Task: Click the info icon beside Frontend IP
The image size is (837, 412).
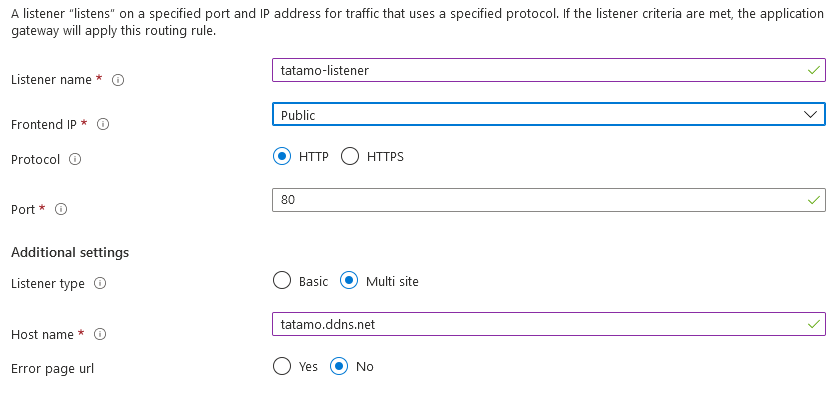Action: click(103, 124)
